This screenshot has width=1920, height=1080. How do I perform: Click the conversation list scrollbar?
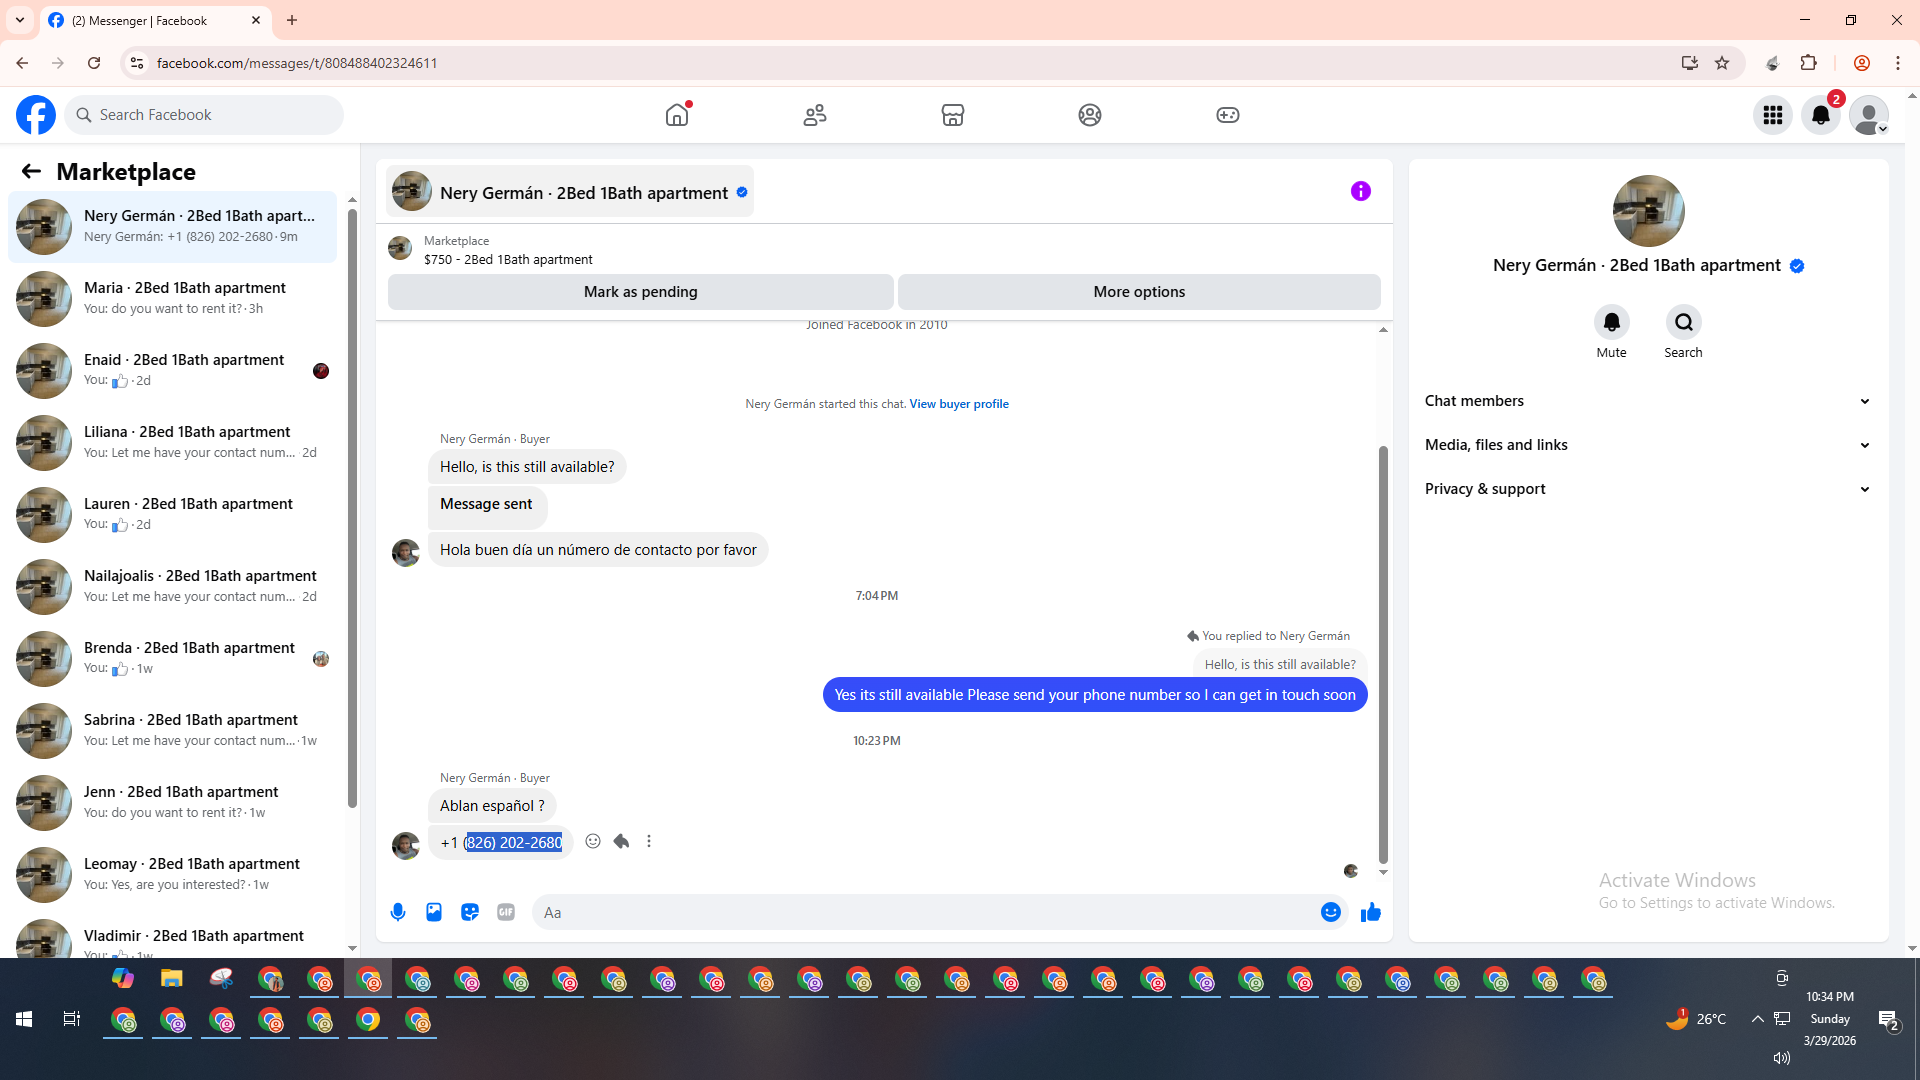pyautogui.click(x=352, y=508)
